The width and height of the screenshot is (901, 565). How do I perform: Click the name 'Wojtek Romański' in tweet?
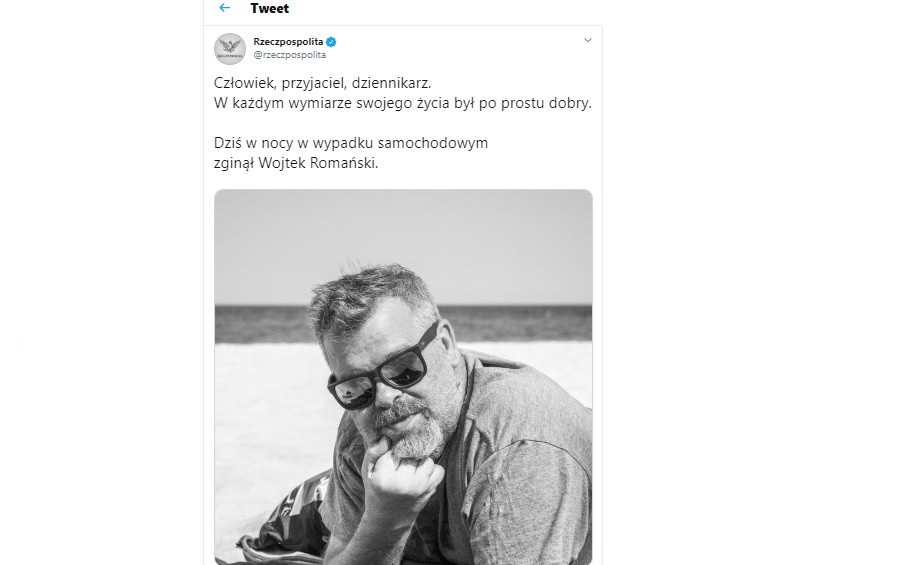(x=319, y=163)
